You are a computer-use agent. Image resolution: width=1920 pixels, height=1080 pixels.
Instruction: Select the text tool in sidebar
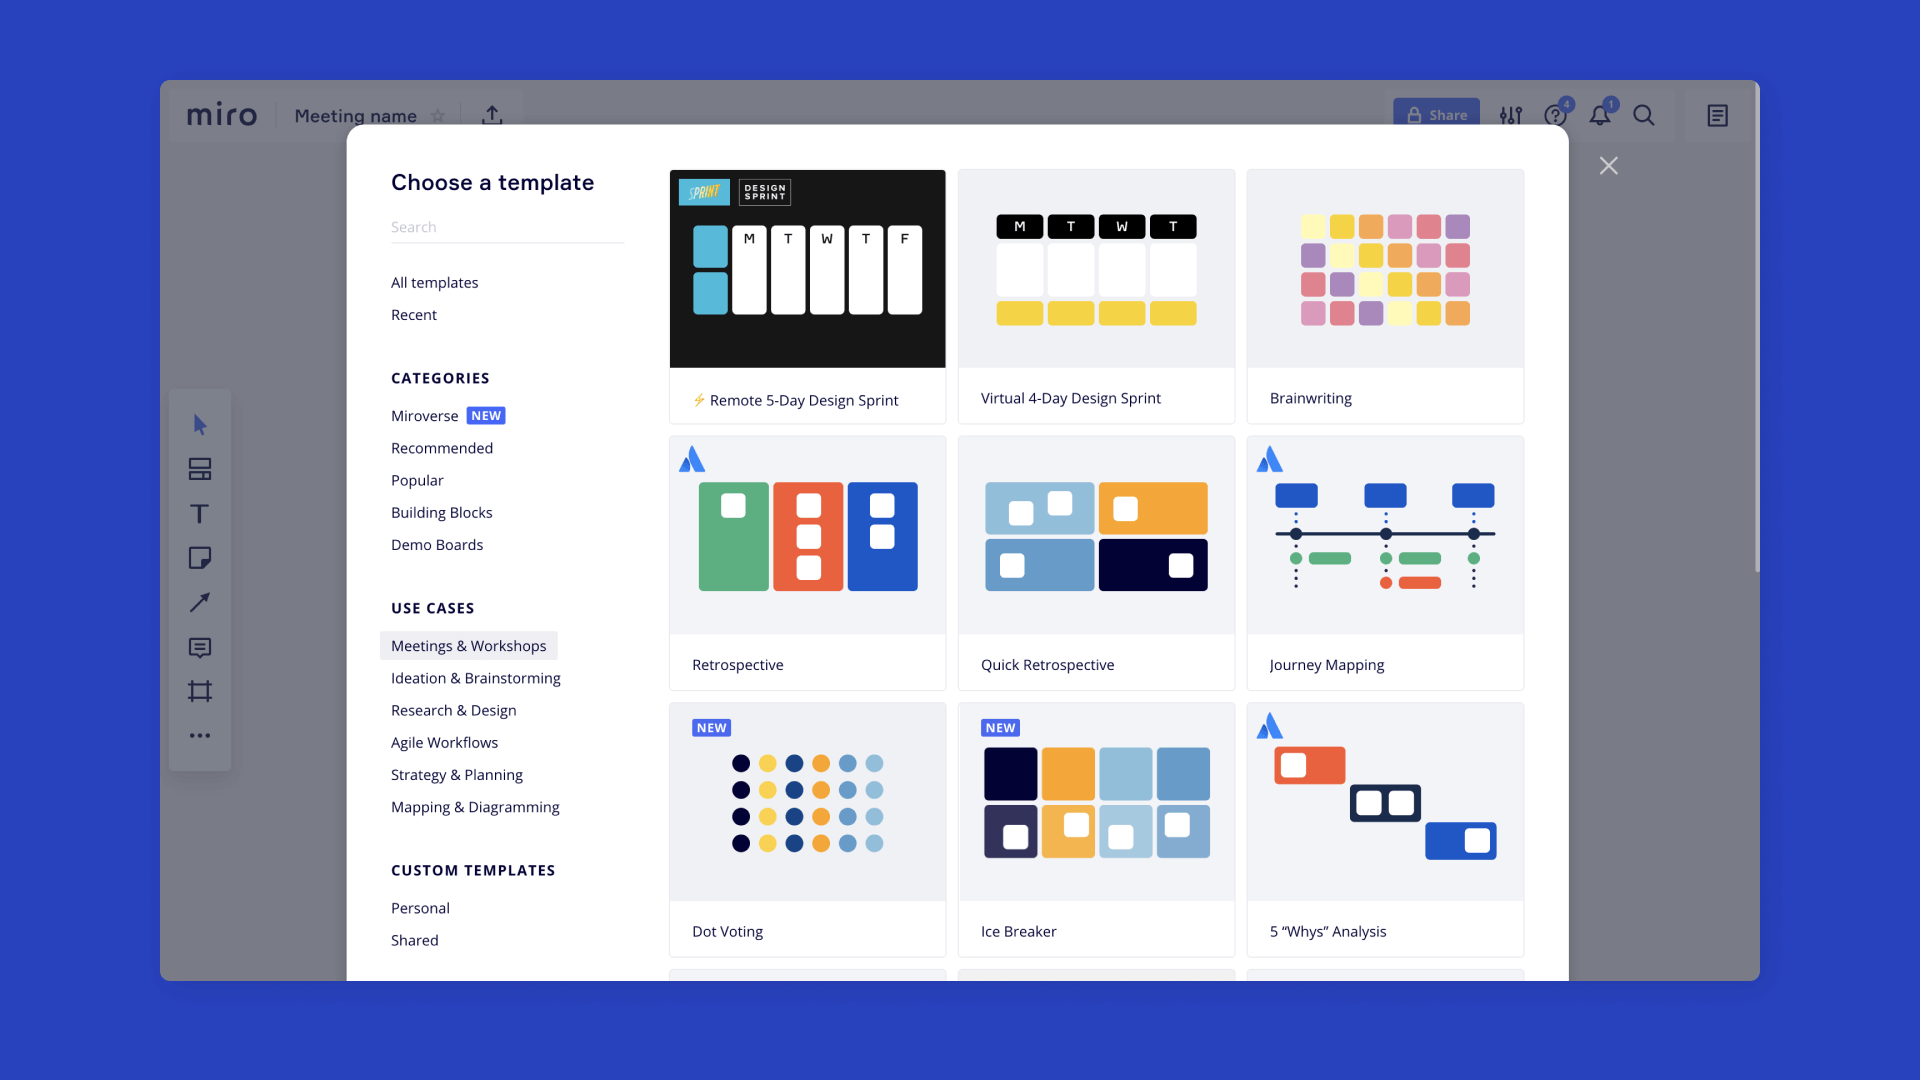pos(200,513)
